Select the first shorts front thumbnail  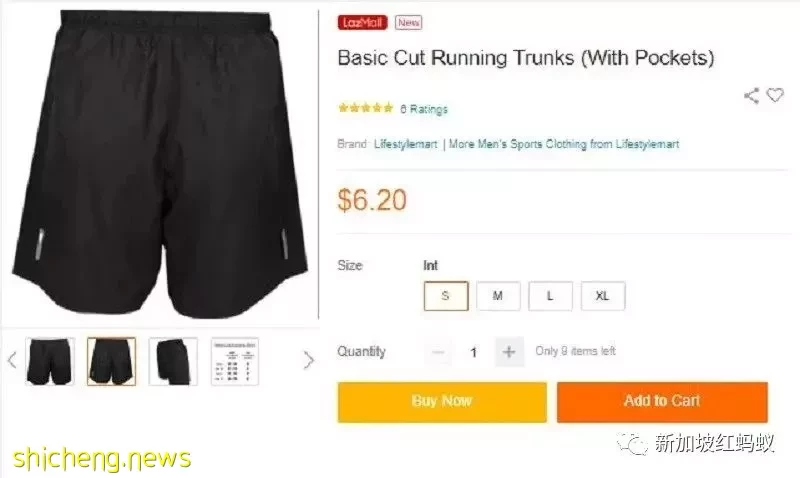coord(49,361)
